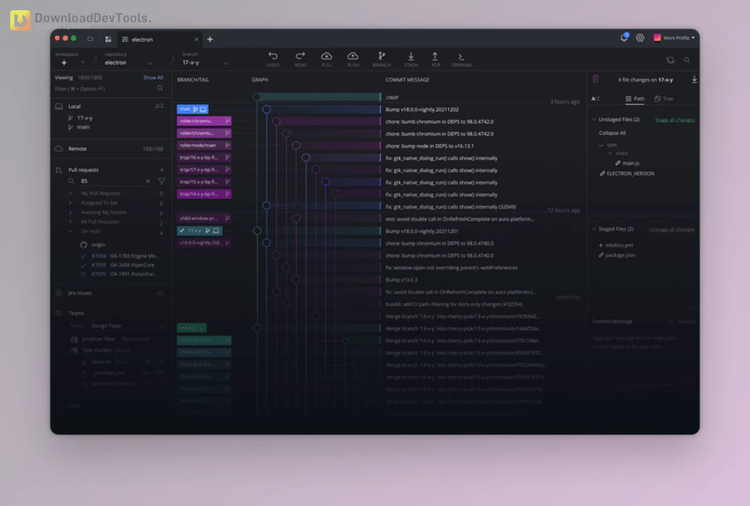This screenshot has height=506, width=750.
Task: Click the pull request search field containing 85
Action: tap(111, 181)
